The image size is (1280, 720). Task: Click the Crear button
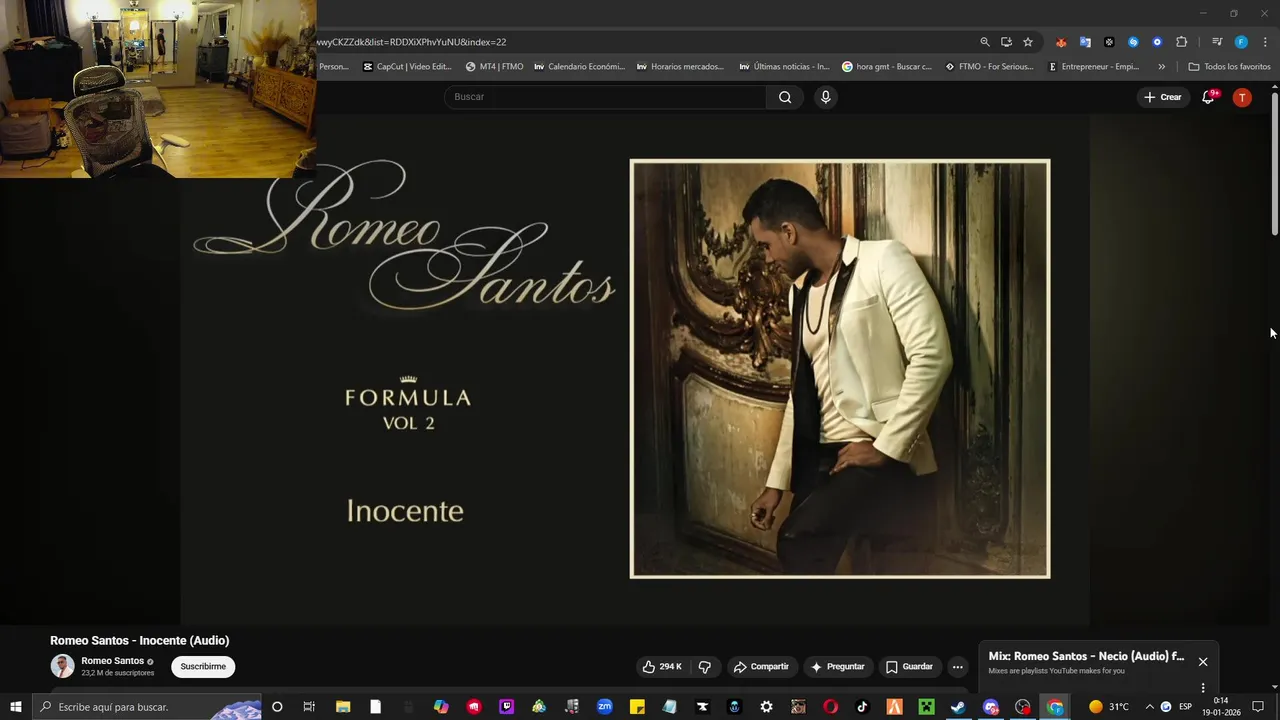pos(1163,97)
